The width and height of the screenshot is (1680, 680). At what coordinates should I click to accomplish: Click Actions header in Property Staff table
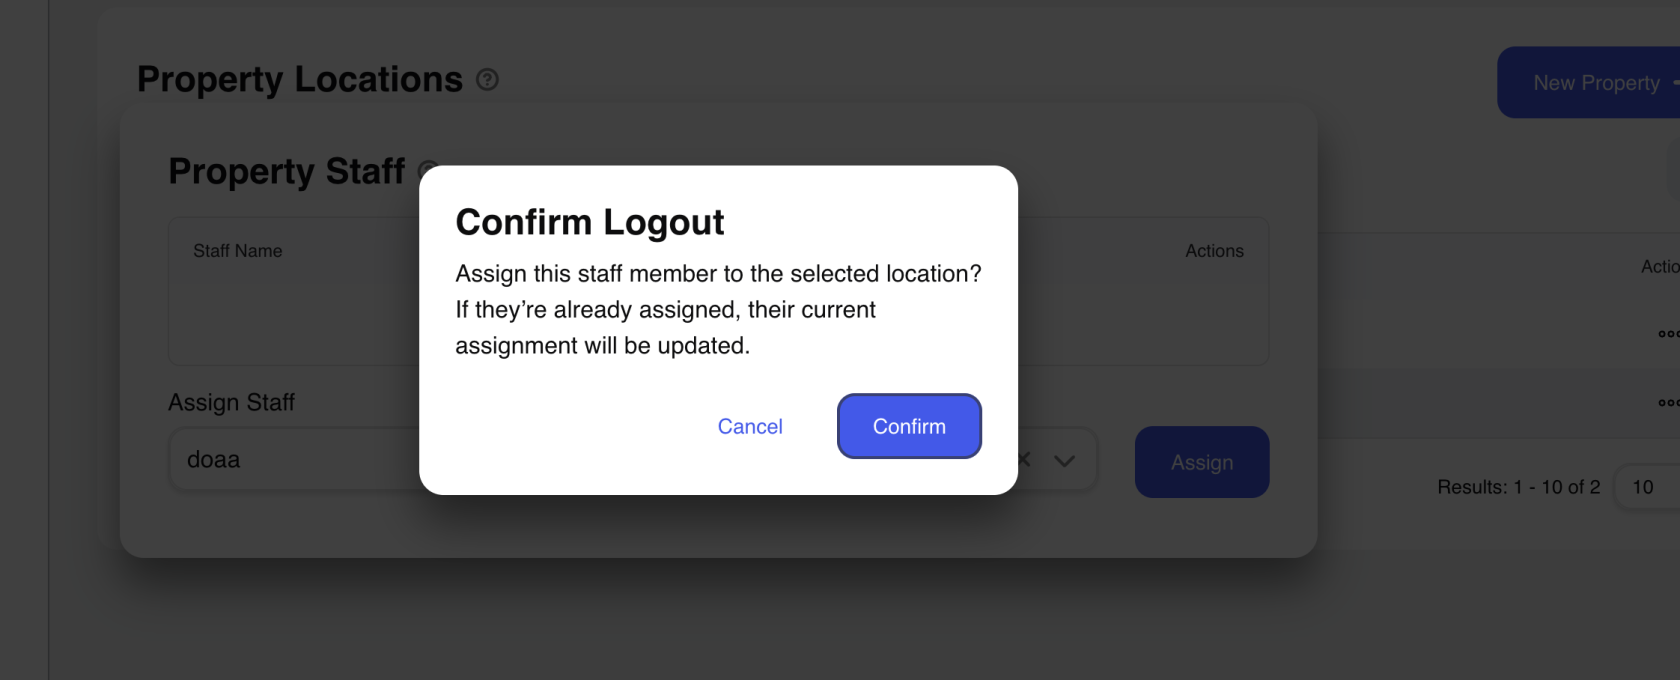[1214, 251]
